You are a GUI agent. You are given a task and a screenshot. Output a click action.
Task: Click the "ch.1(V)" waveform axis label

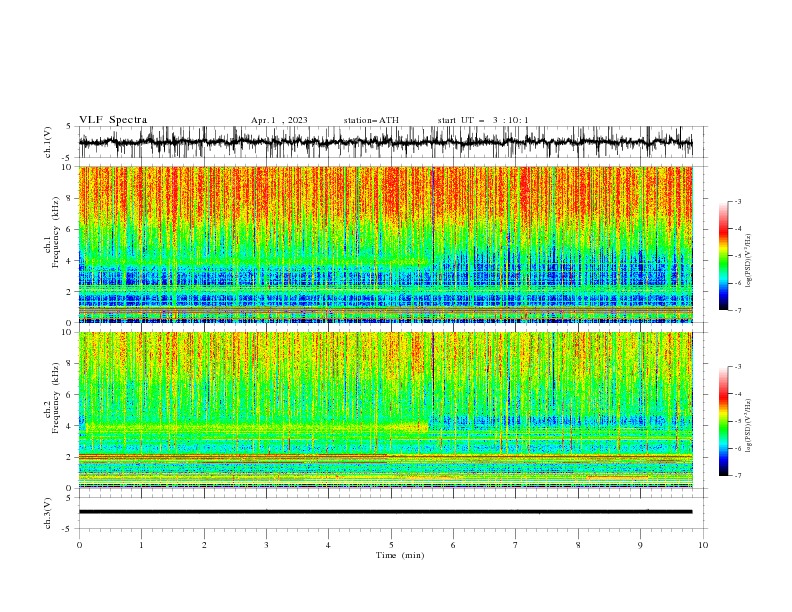(48, 142)
